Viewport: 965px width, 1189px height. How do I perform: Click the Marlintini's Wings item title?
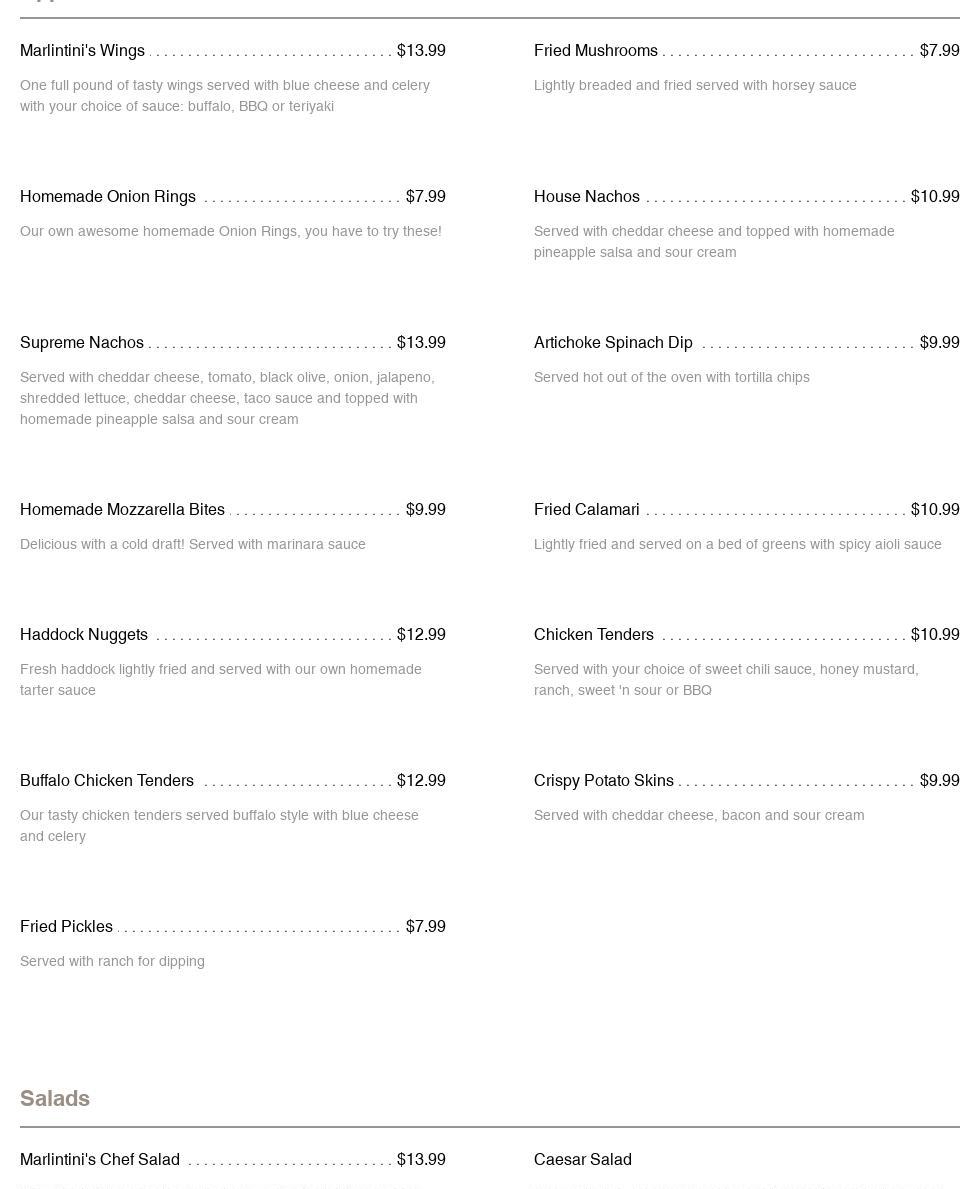pos(82,51)
